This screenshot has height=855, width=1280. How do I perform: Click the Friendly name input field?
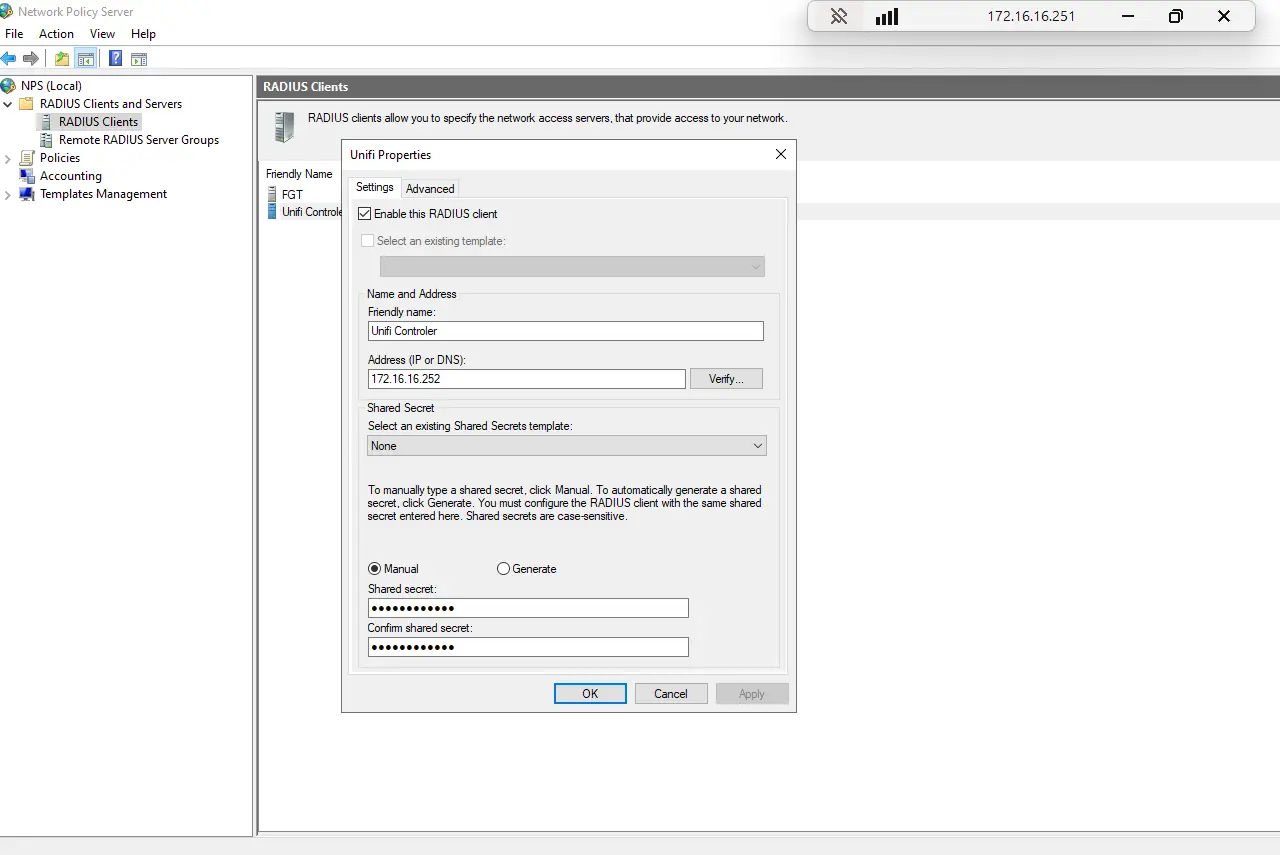pyautogui.click(x=566, y=331)
